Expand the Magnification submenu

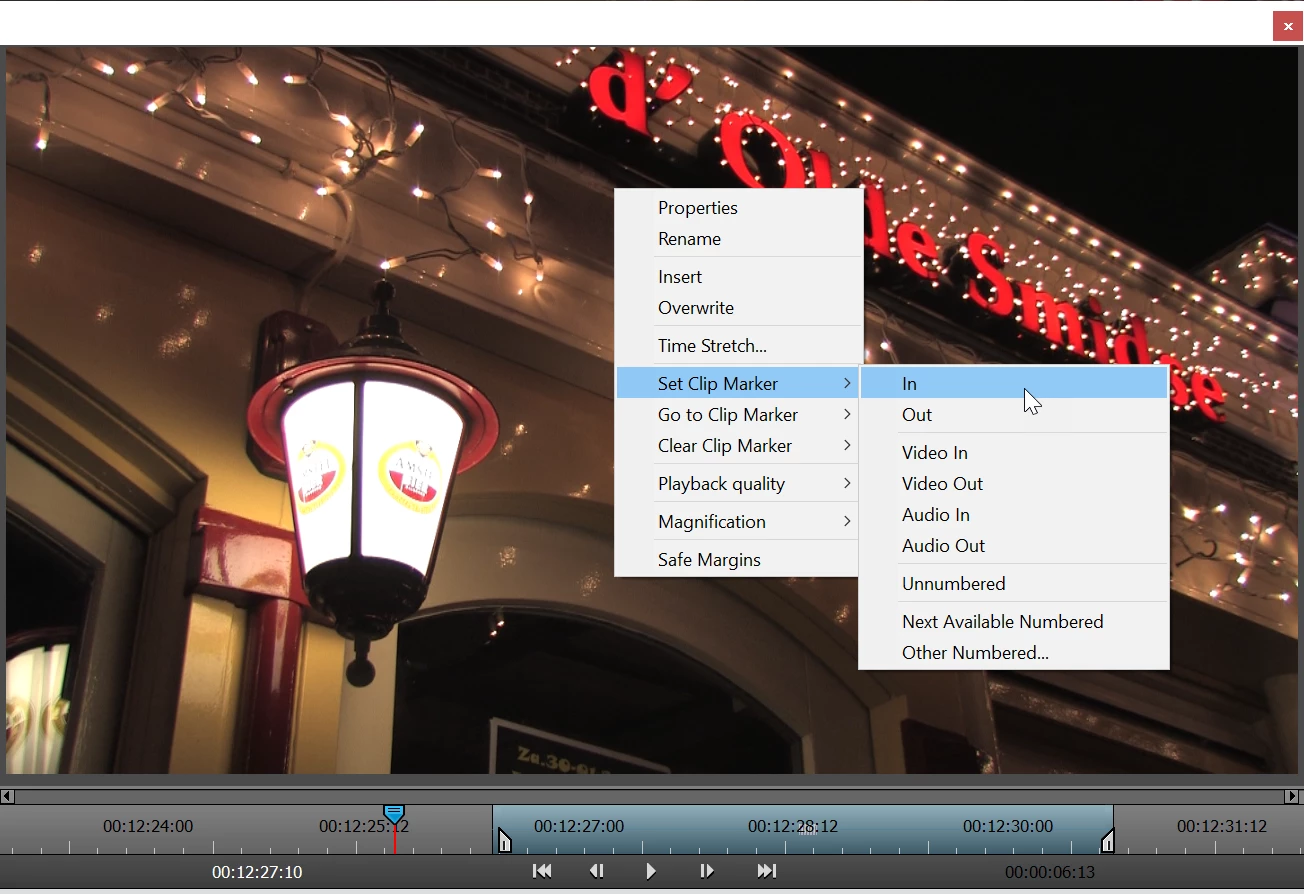click(738, 522)
